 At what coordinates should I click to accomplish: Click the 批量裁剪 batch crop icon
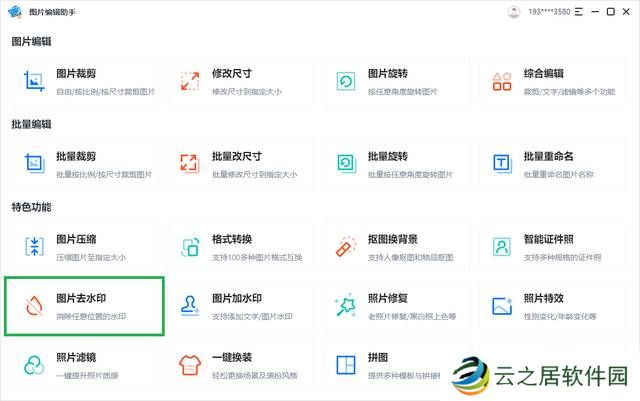coord(34,163)
